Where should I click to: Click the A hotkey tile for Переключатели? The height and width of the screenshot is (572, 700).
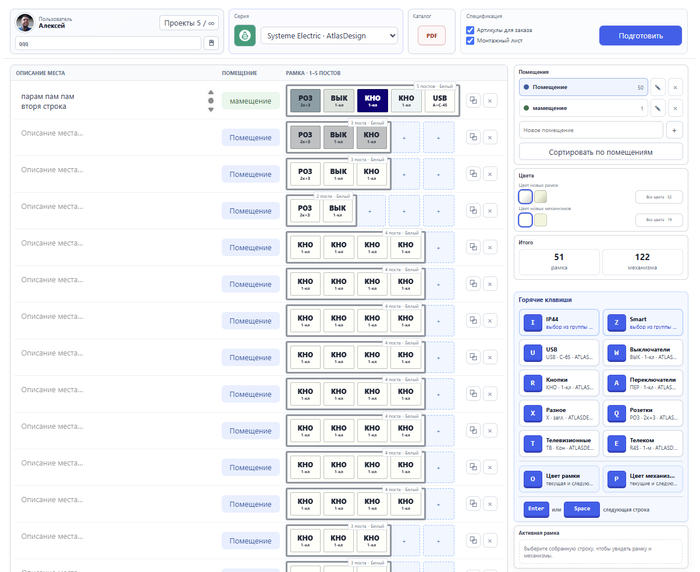pos(643,383)
